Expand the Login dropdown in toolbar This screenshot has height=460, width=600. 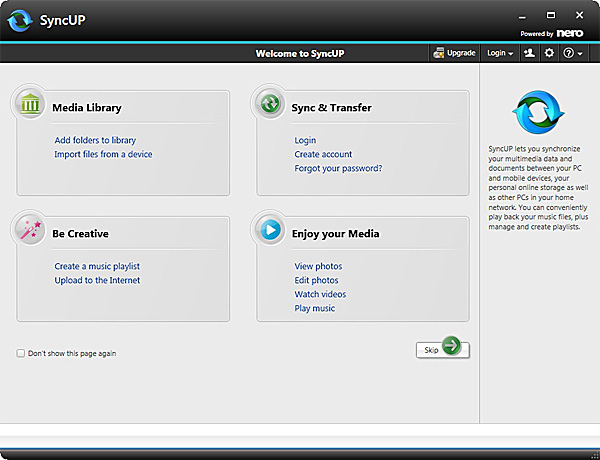pos(499,52)
